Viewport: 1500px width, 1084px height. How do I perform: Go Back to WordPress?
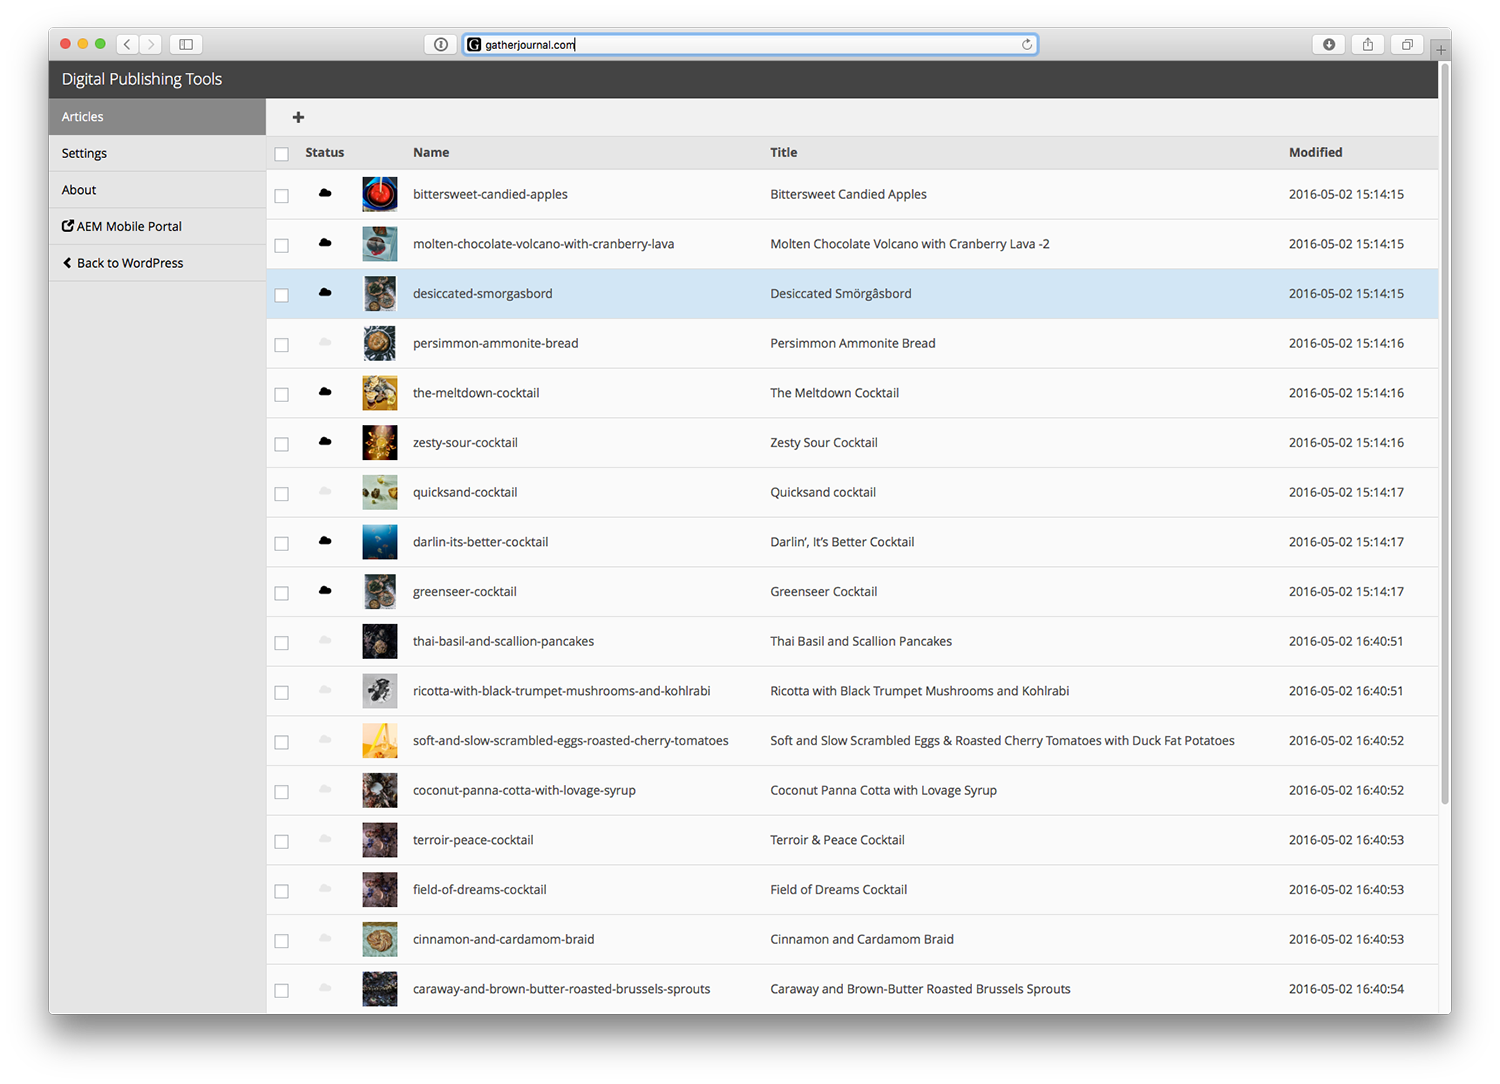[157, 263]
